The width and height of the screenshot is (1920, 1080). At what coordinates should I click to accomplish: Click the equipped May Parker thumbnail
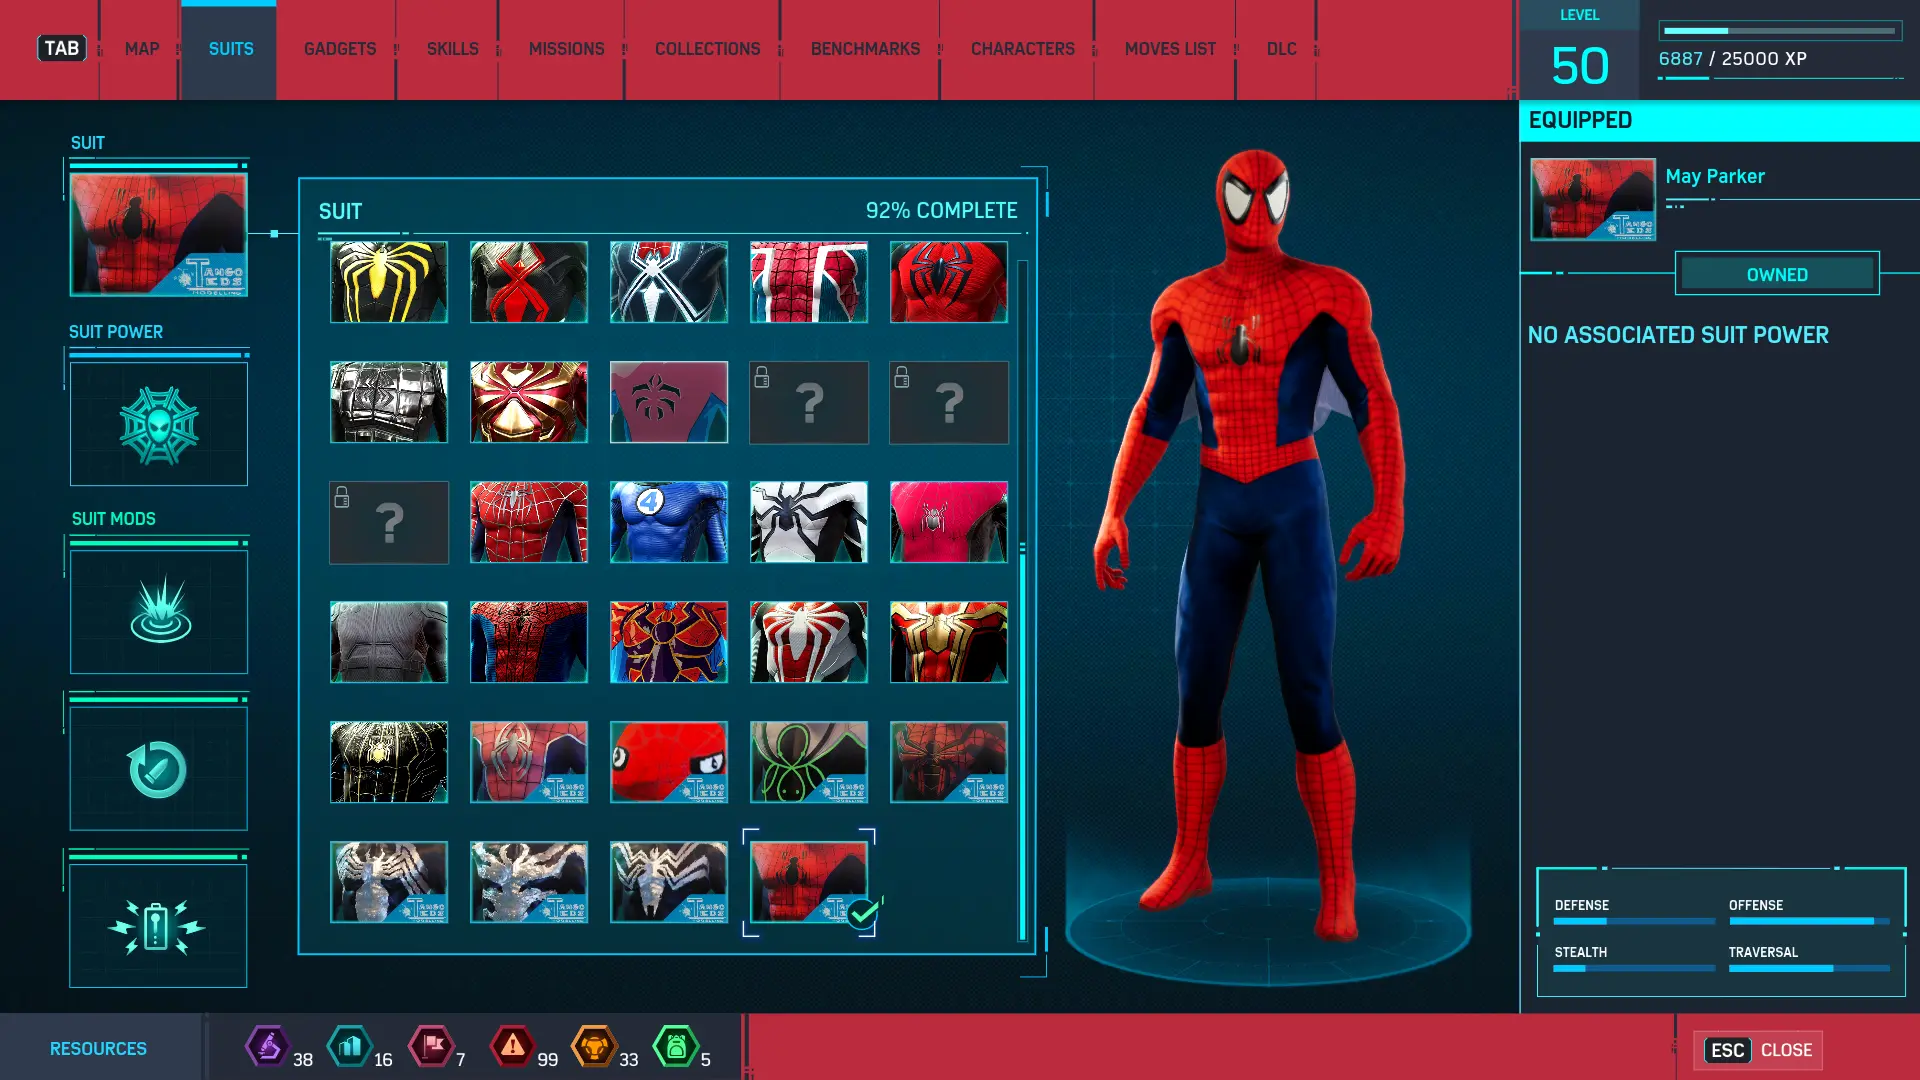point(1593,199)
